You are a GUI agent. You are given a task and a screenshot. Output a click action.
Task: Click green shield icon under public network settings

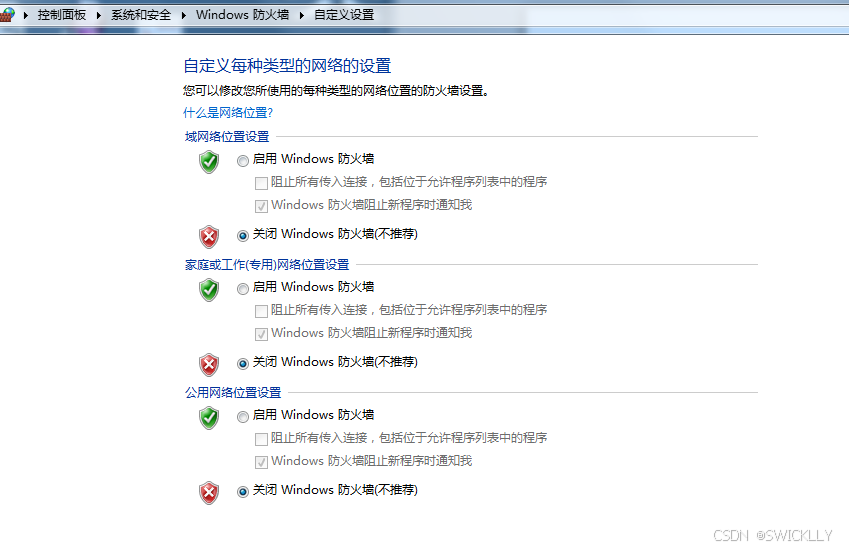click(x=209, y=418)
